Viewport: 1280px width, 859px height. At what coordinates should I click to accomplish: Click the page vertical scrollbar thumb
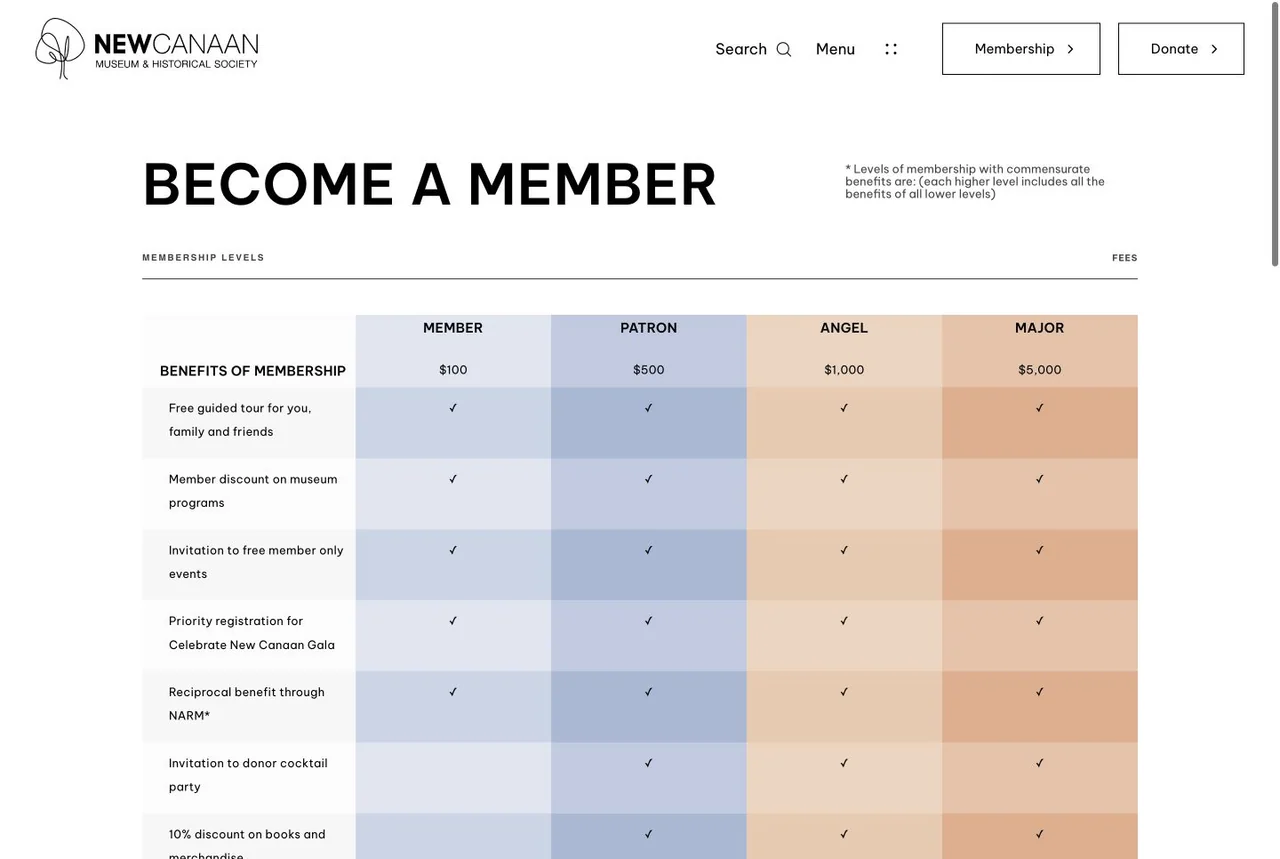1275,134
